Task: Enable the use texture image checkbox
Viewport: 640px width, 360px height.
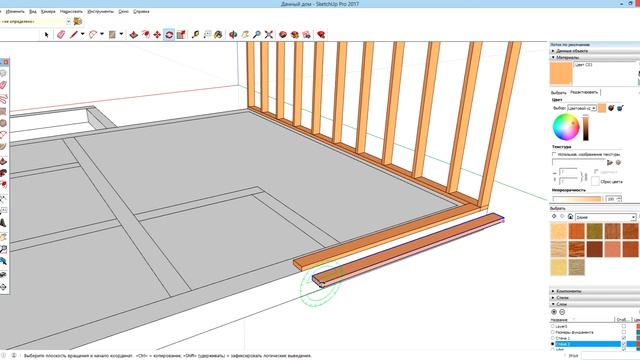Action: pos(554,154)
